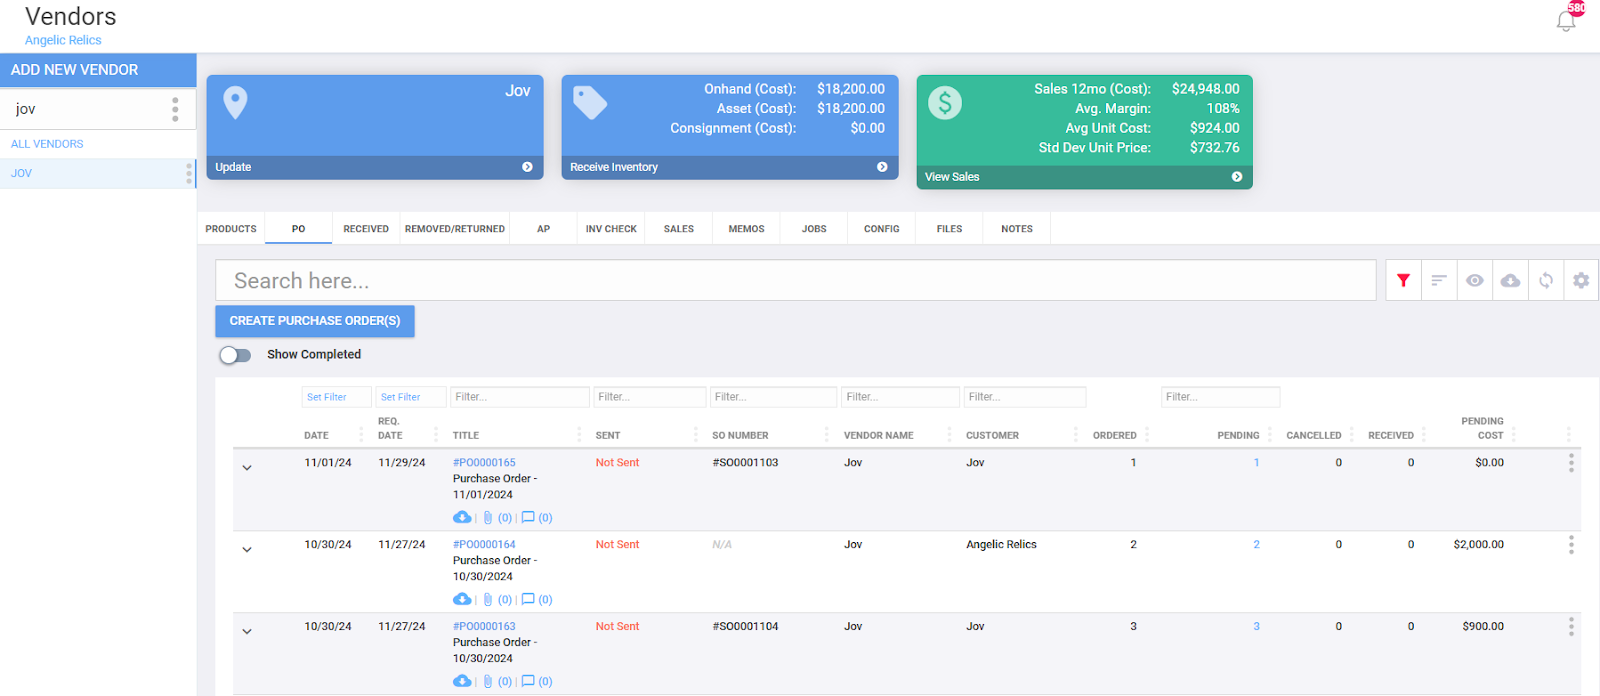Click ADD NEW VENDOR button

[98, 70]
